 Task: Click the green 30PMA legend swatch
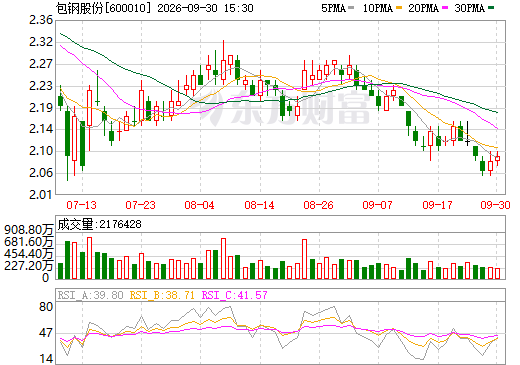click(x=491, y=8)
